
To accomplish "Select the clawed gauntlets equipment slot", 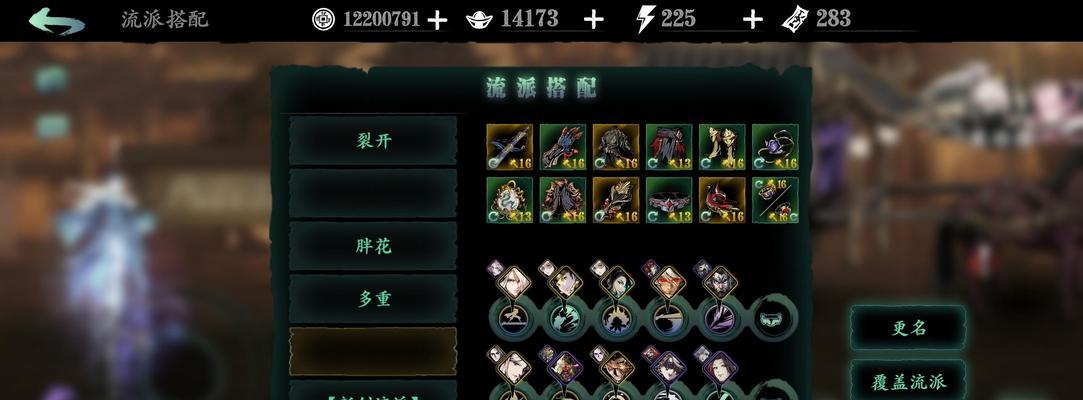I will 563,147.
